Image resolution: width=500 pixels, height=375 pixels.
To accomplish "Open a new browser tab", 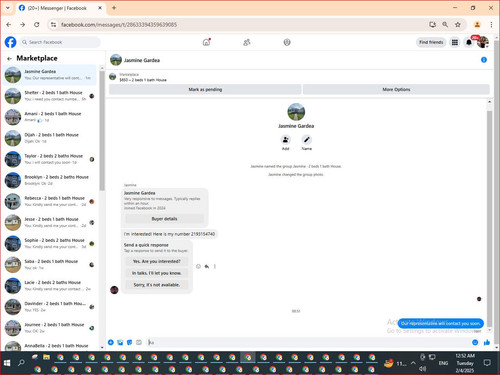I will point(114,8).
